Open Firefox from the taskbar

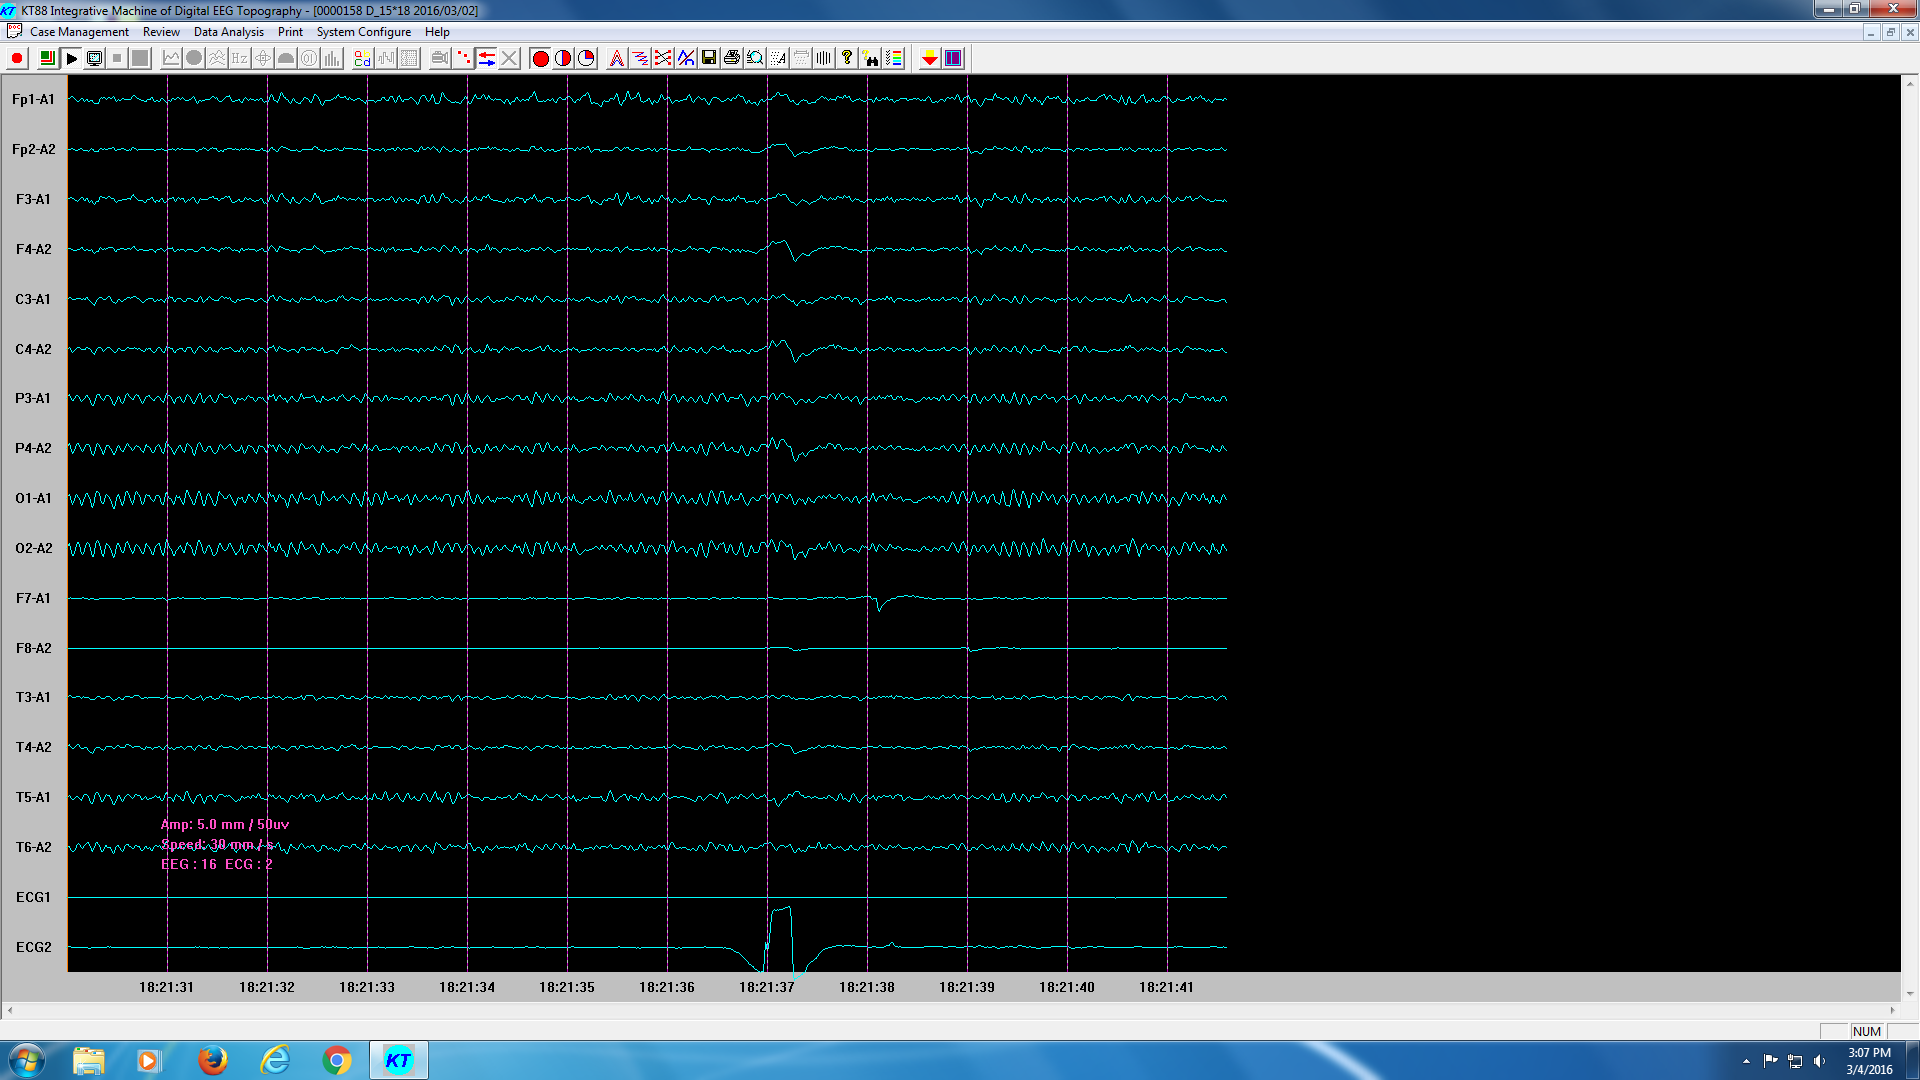212,1060
